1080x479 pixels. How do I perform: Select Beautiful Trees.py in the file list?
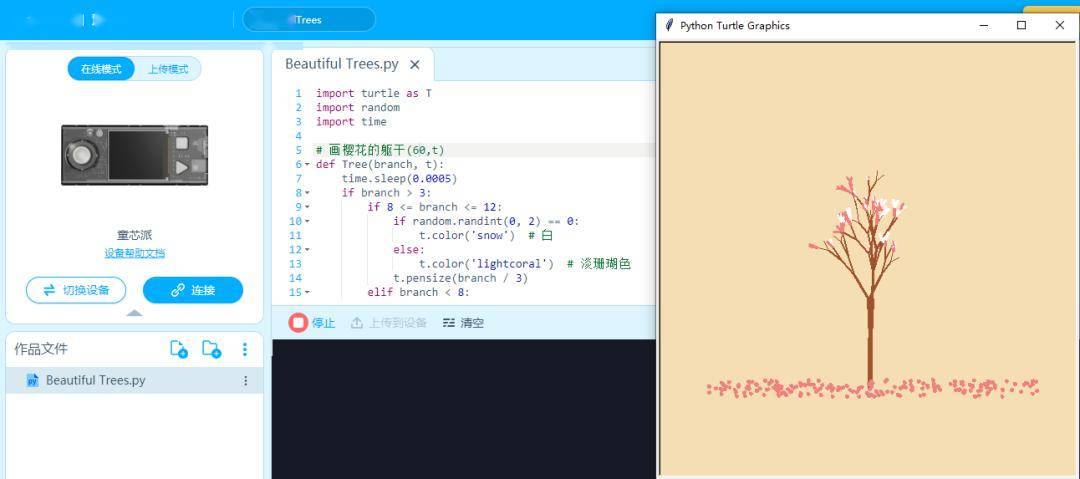(95, 380)
